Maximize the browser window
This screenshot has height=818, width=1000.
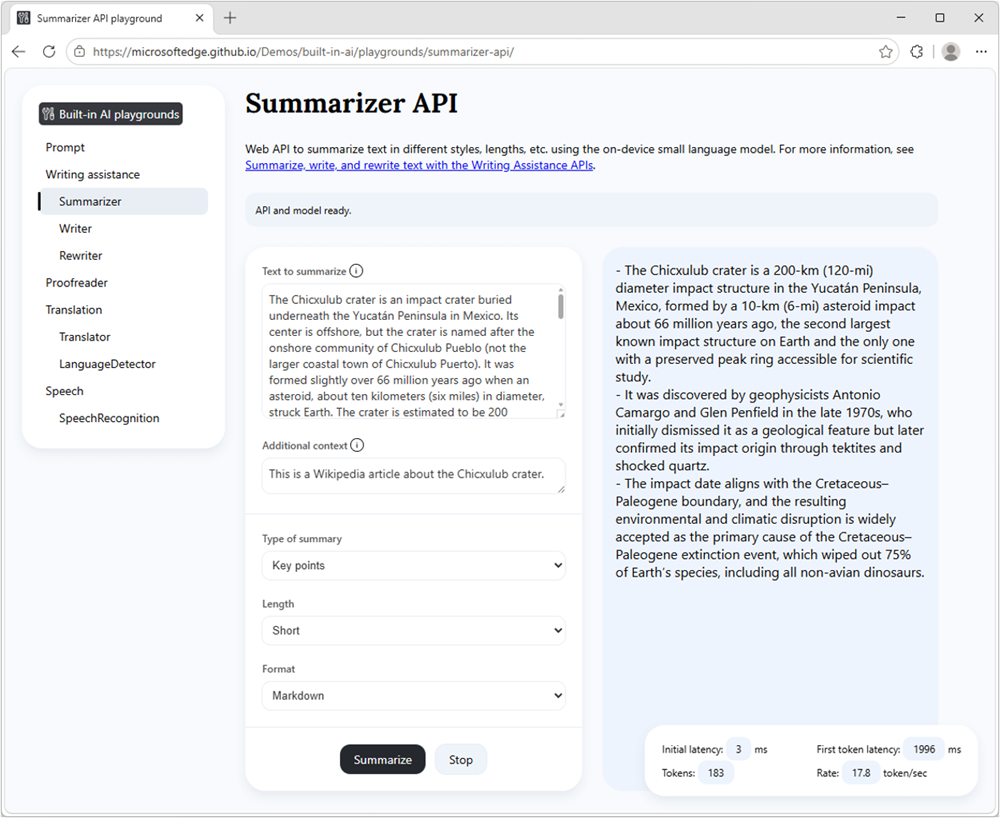coord(939,18)
